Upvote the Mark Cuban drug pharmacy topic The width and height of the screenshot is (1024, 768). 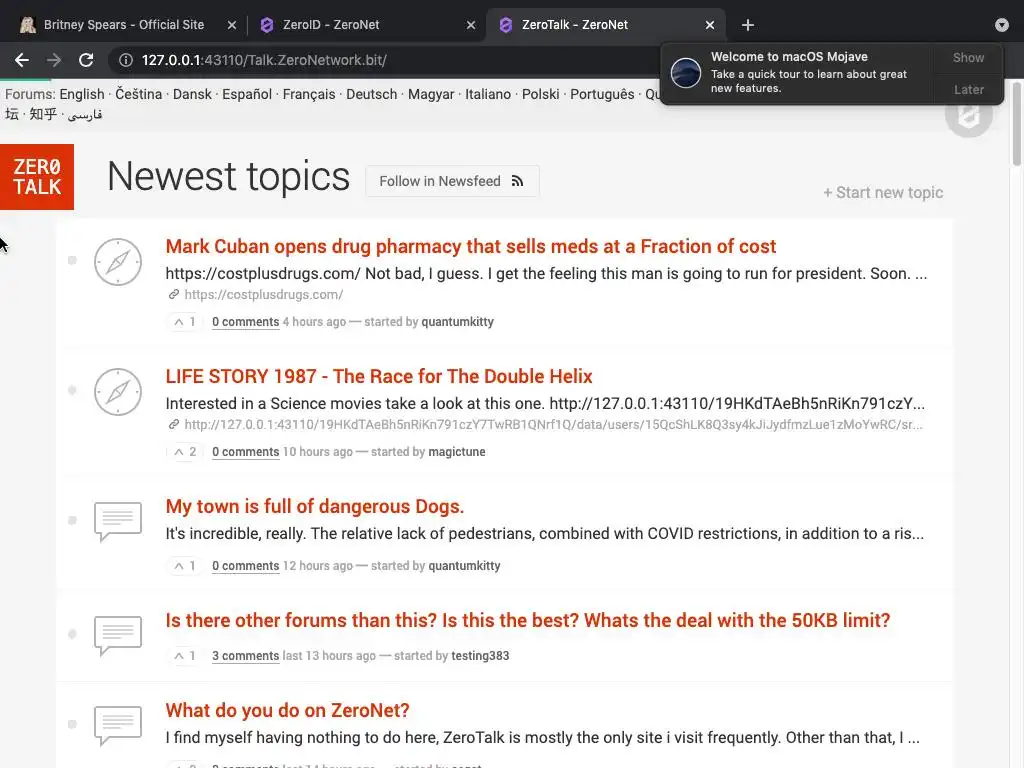pyautogui.click(x=183, y=322)
